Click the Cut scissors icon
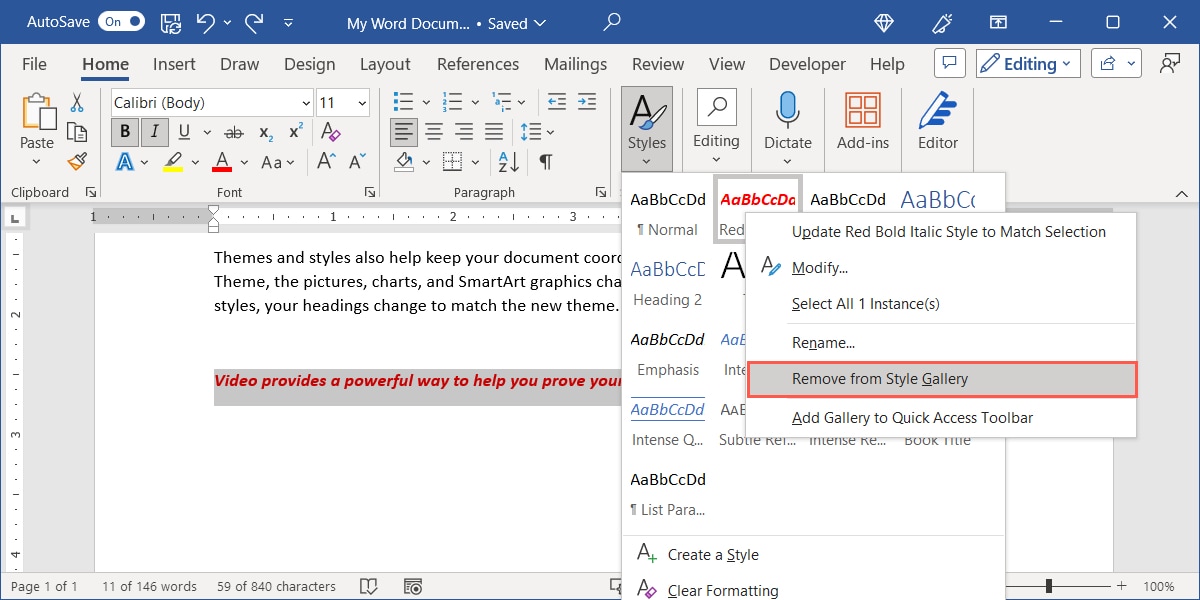Screen dimensions: 1200x600 tap(77, 103)
